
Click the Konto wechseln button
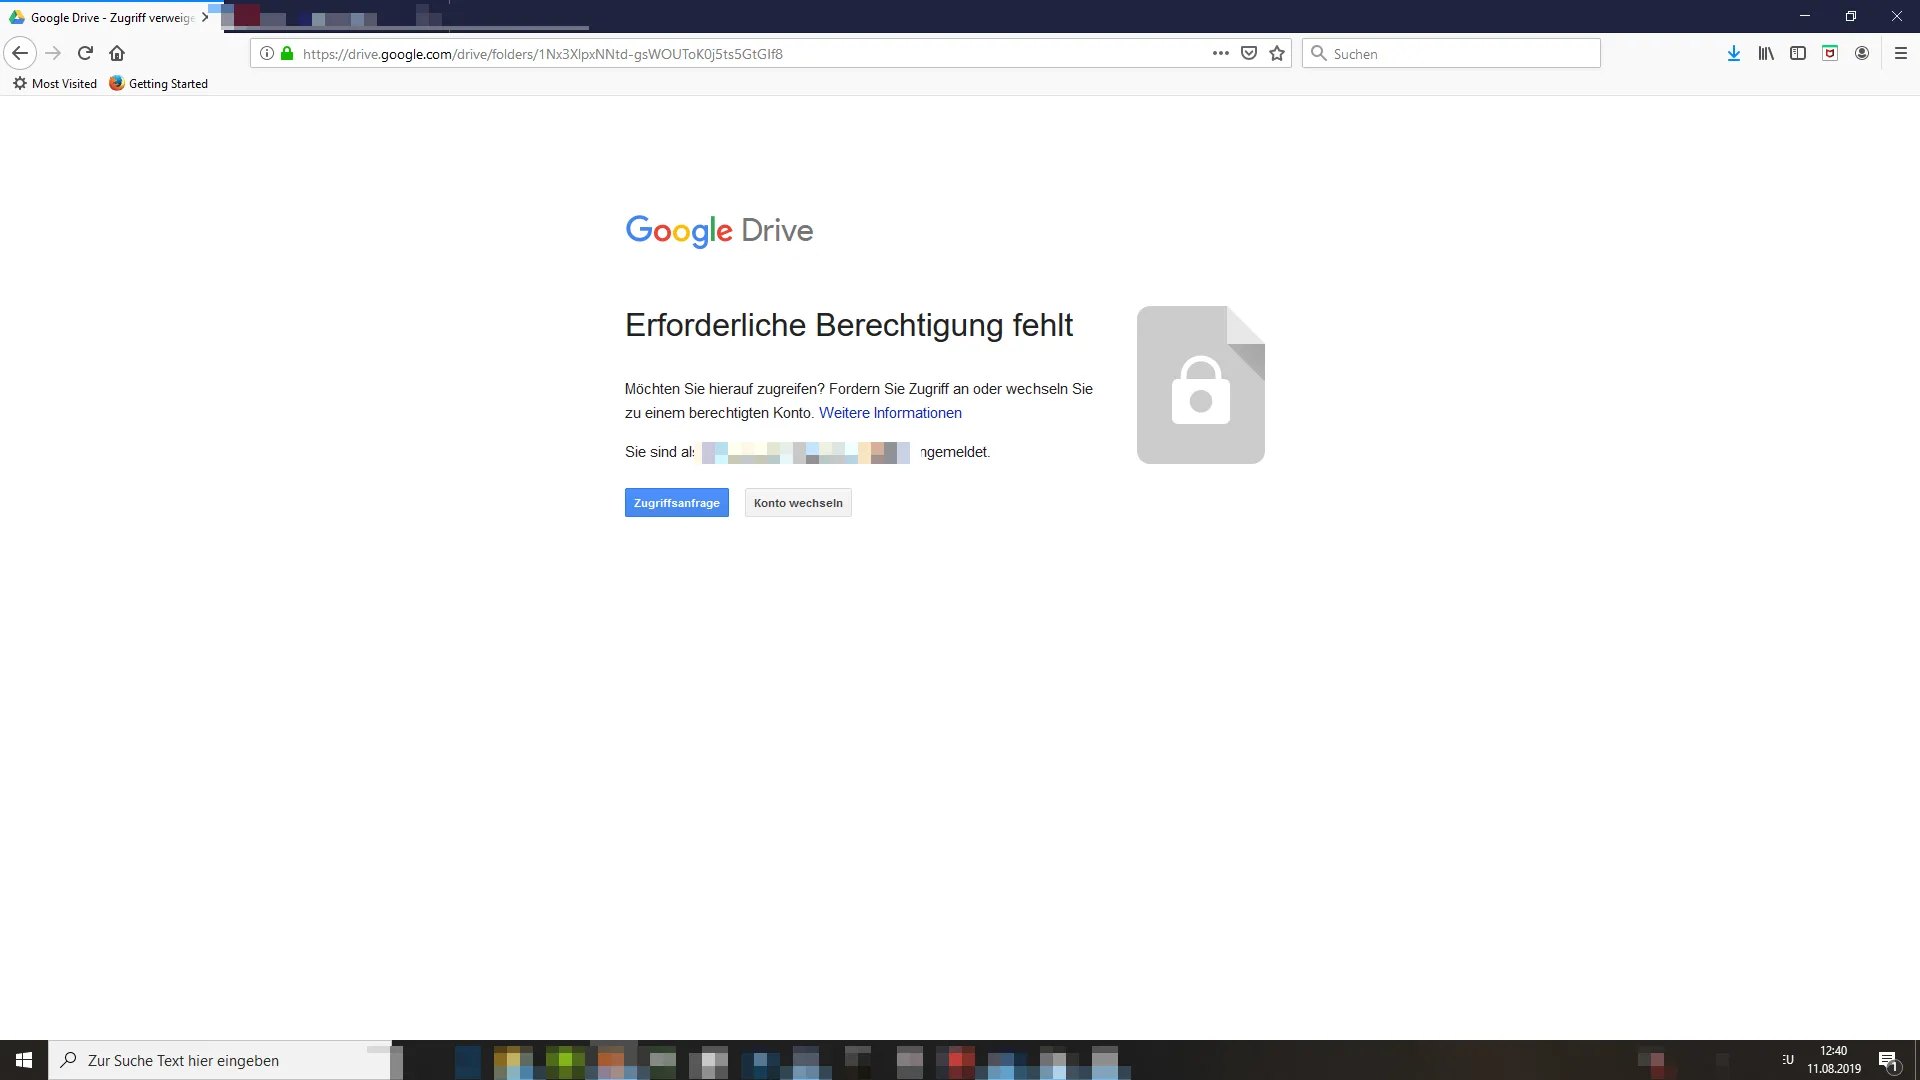tap(798, 503)
